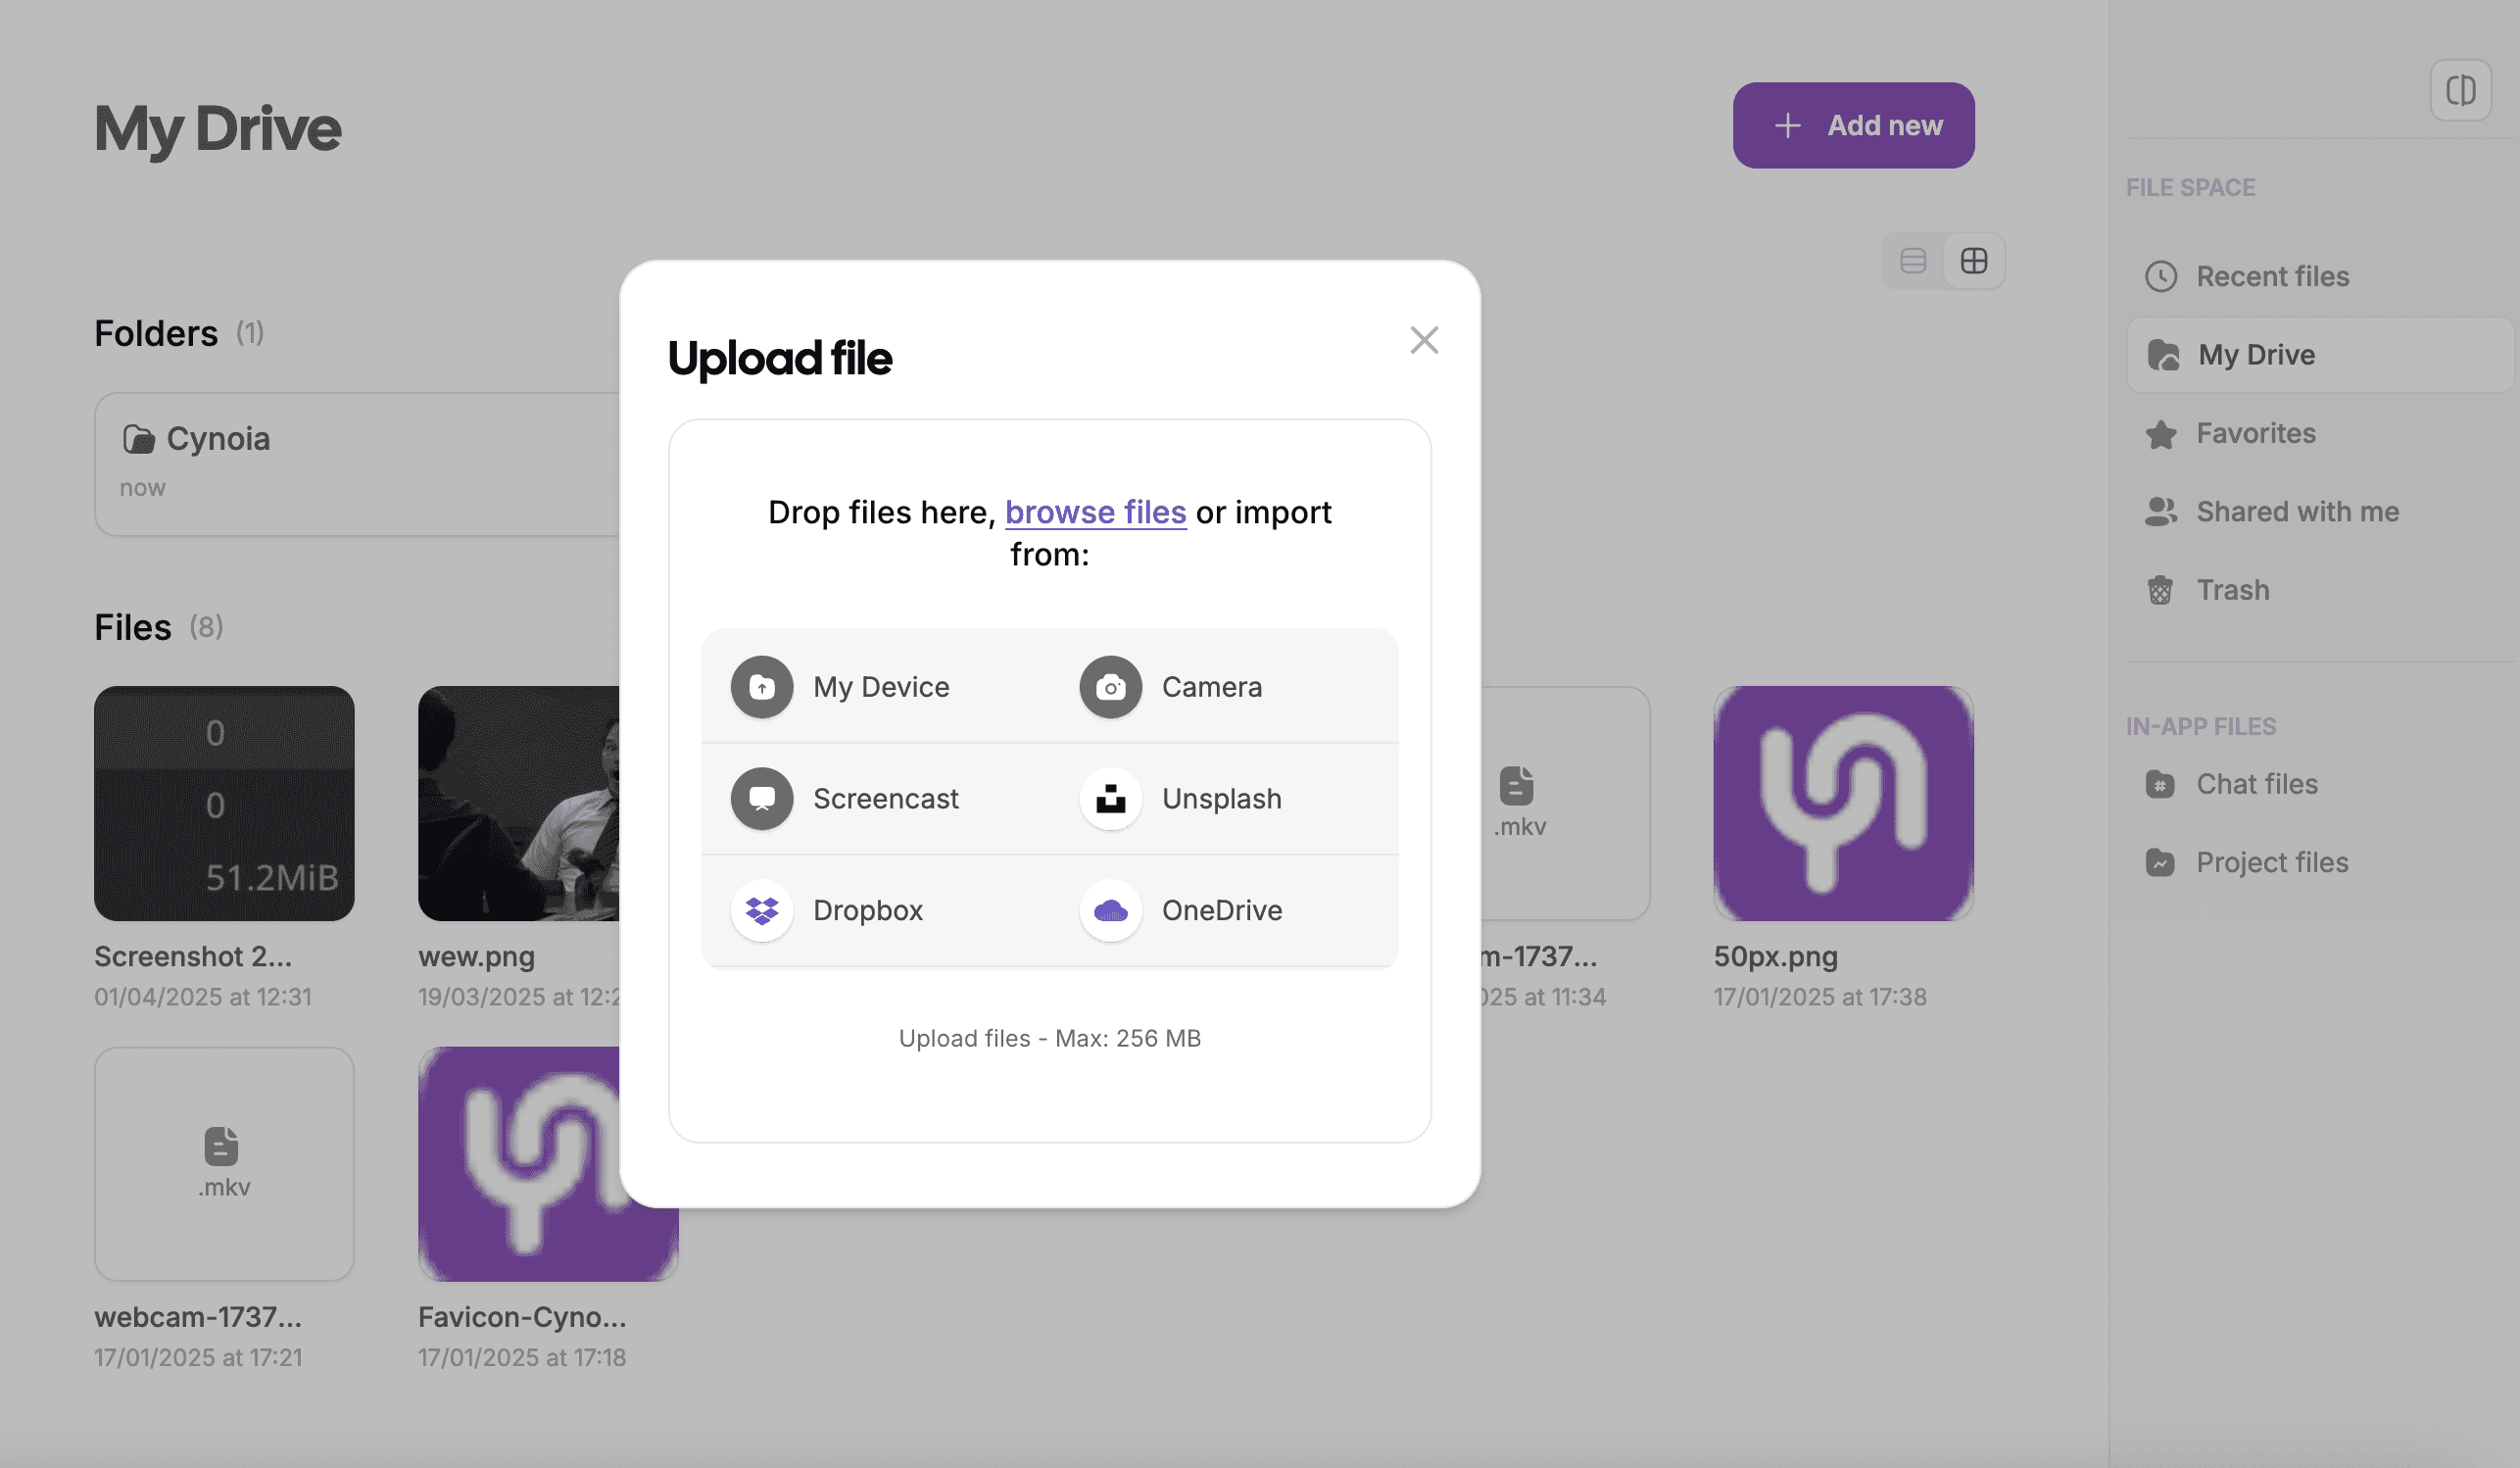
Task: Open Chat files in sidebar
Action: (2256, 784)
